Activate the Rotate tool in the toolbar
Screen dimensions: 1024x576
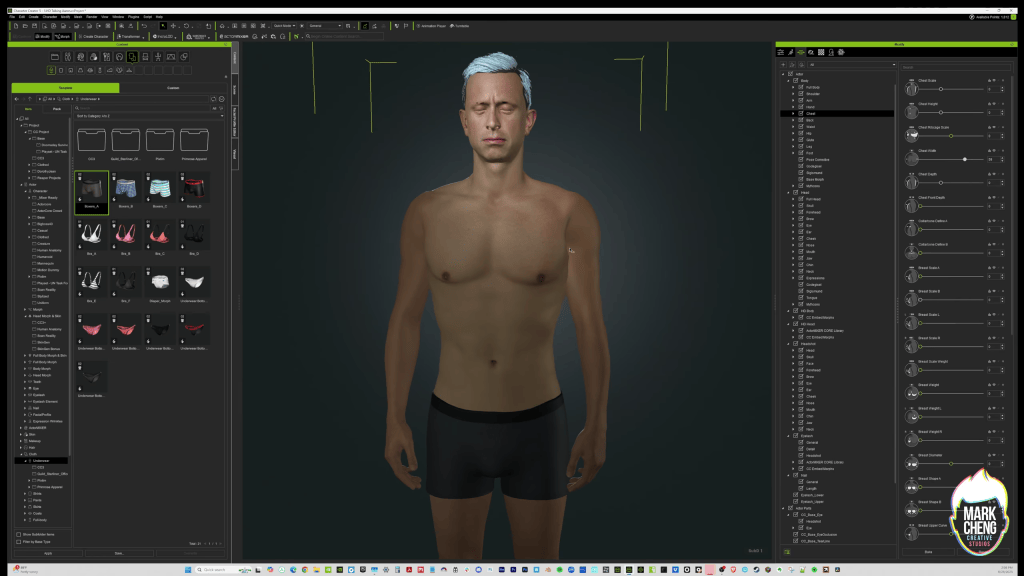[x=186, y=26]
